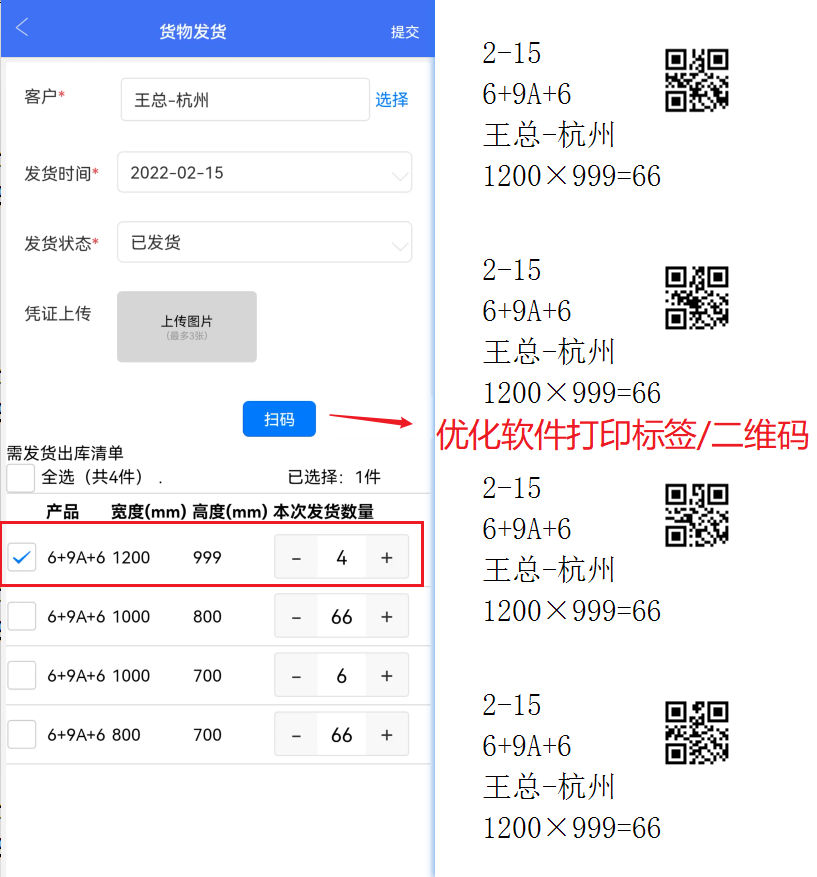Viewport: 817px width, 877px height.
Task: Click the 货物发货 page title
Action: 193,31
